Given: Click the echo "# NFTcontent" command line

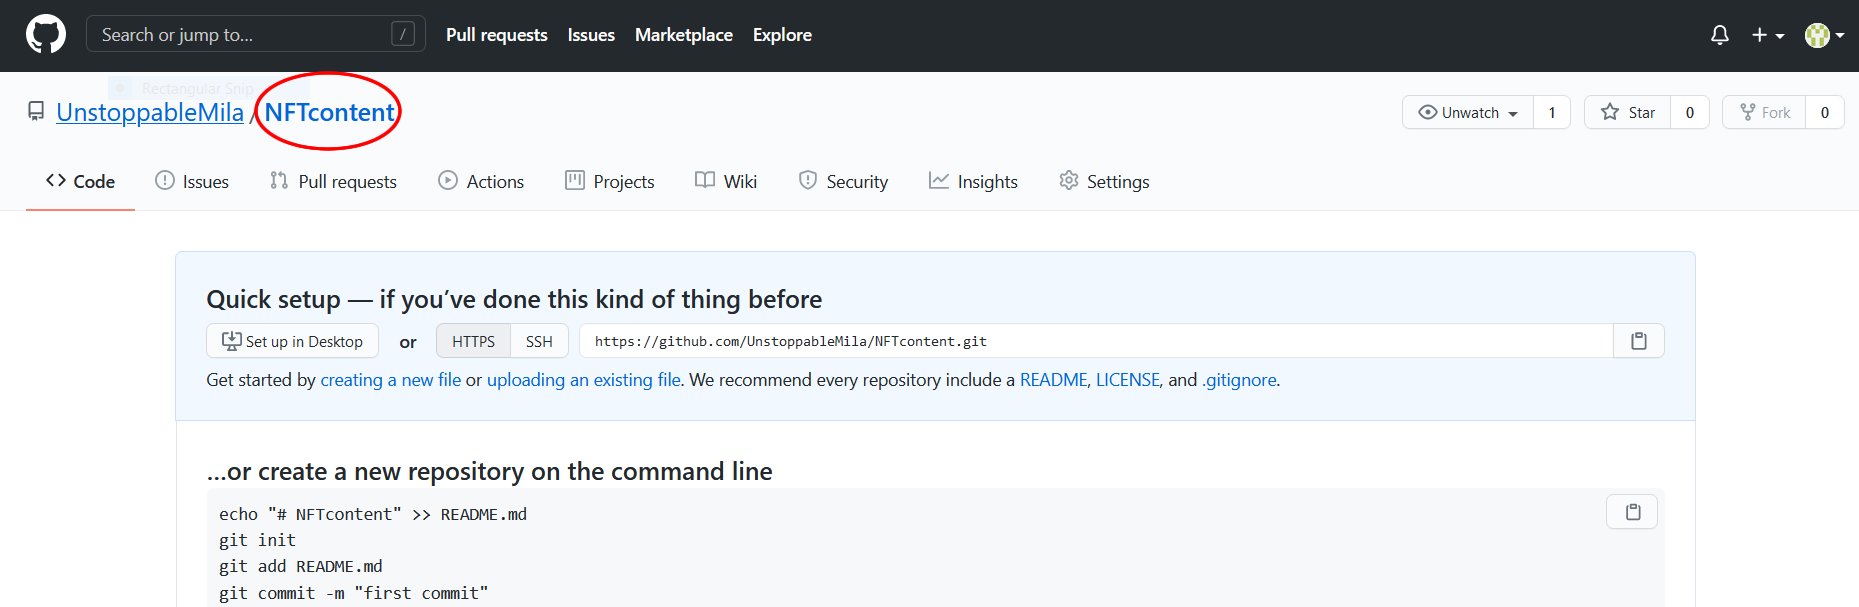Looking at the screenshot, I should [372, 514].
